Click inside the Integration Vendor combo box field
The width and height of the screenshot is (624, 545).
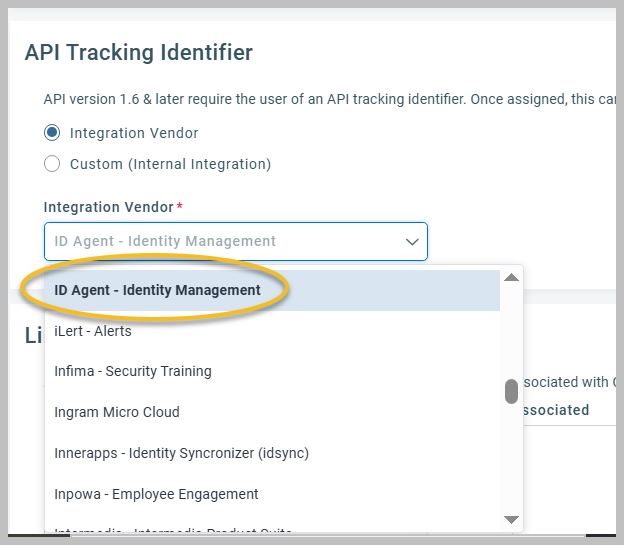coord(220,241)
